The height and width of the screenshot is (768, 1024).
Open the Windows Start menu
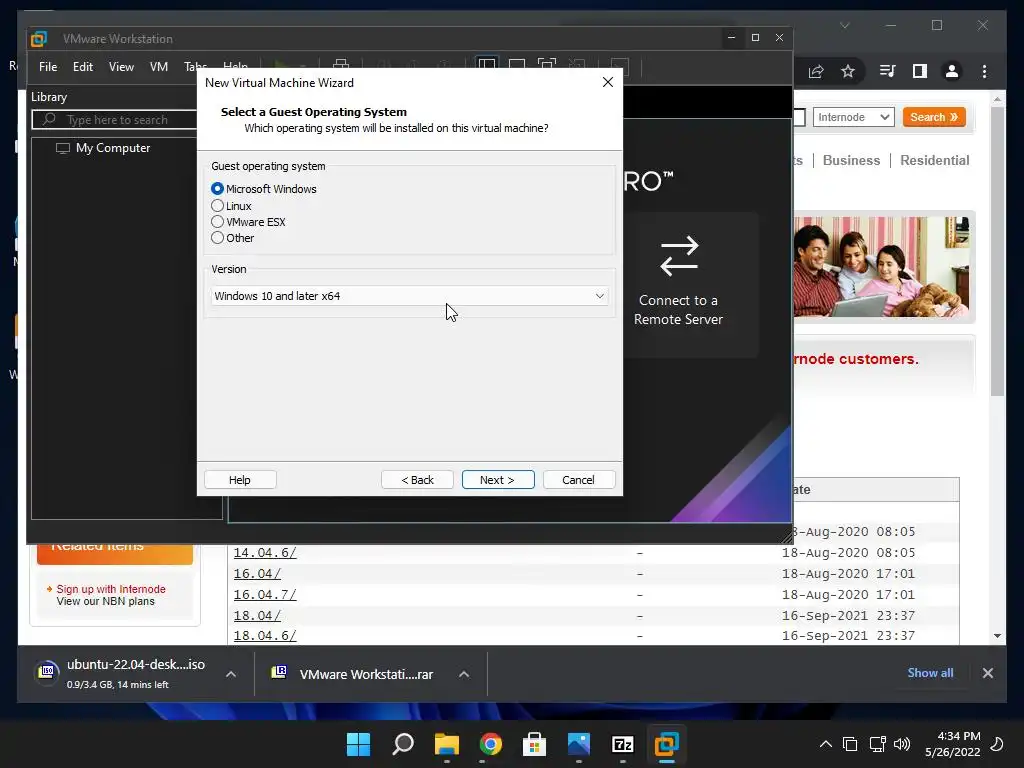[359, 744]
